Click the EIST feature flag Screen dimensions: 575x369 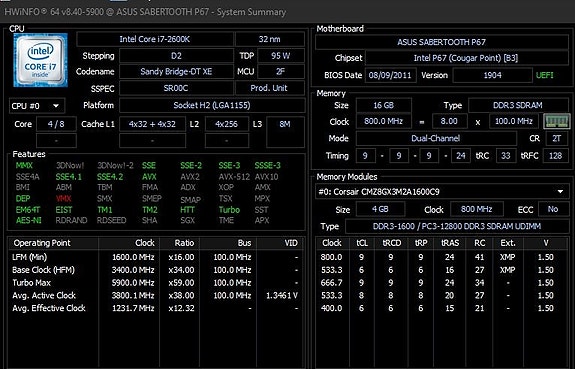pyautogui.click(x=64, y=210)
